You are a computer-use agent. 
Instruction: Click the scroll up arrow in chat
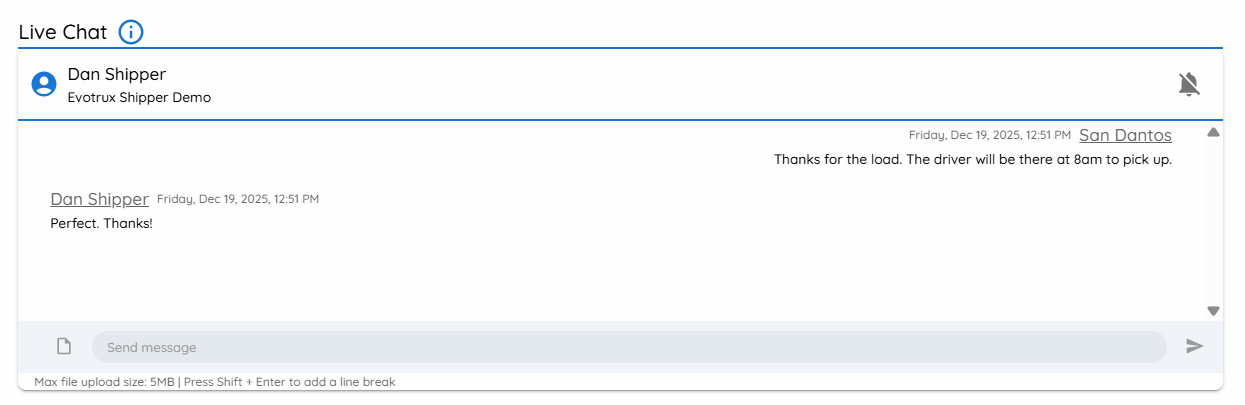(x=1213, y=132)
